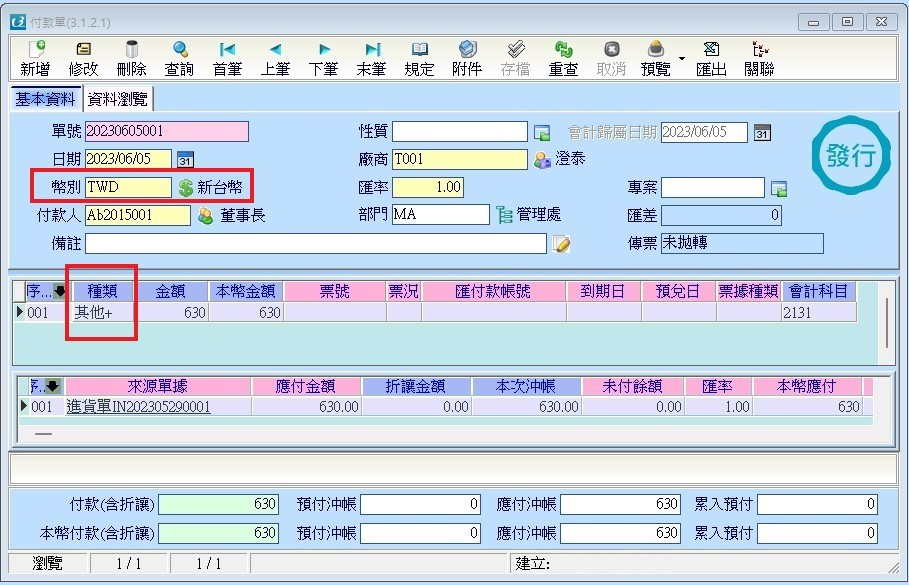909x585 pixels.
Task: Click the 種類 column header
Action: tap(102, 291)
